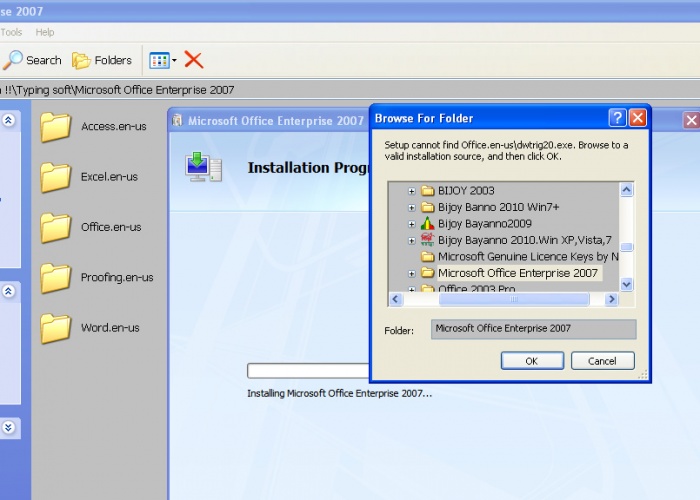700x500 pixels.
Task: Click the Cancel button
Action: click(x=603, y=361)
